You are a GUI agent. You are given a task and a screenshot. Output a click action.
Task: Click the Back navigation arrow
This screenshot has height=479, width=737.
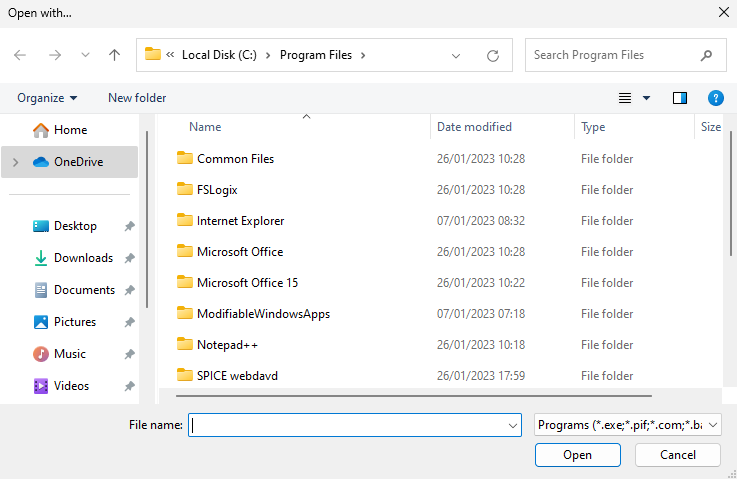(21, 56)
